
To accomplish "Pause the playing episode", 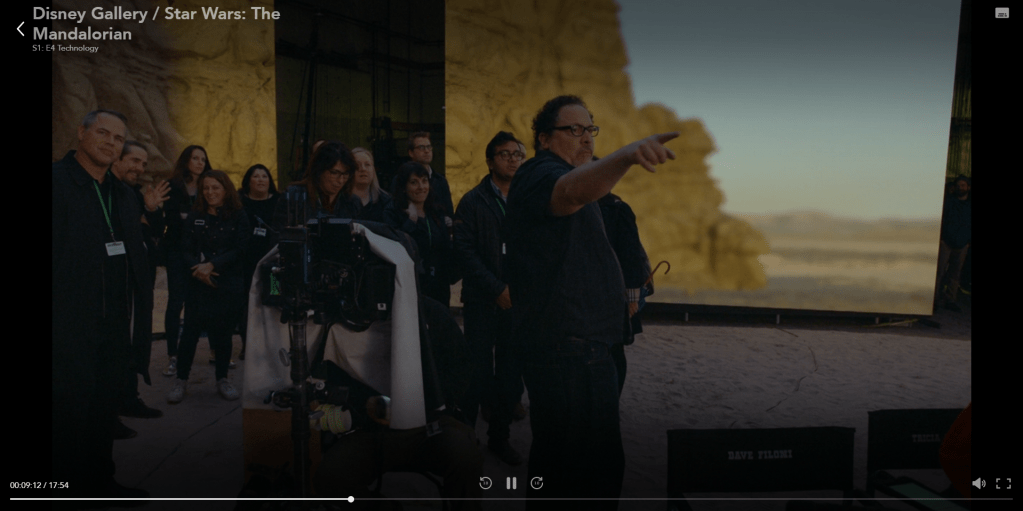I will [511, 483].
